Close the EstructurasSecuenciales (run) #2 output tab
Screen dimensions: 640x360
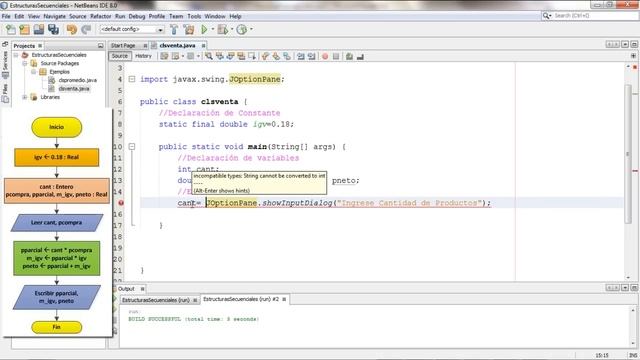(284, 300)
